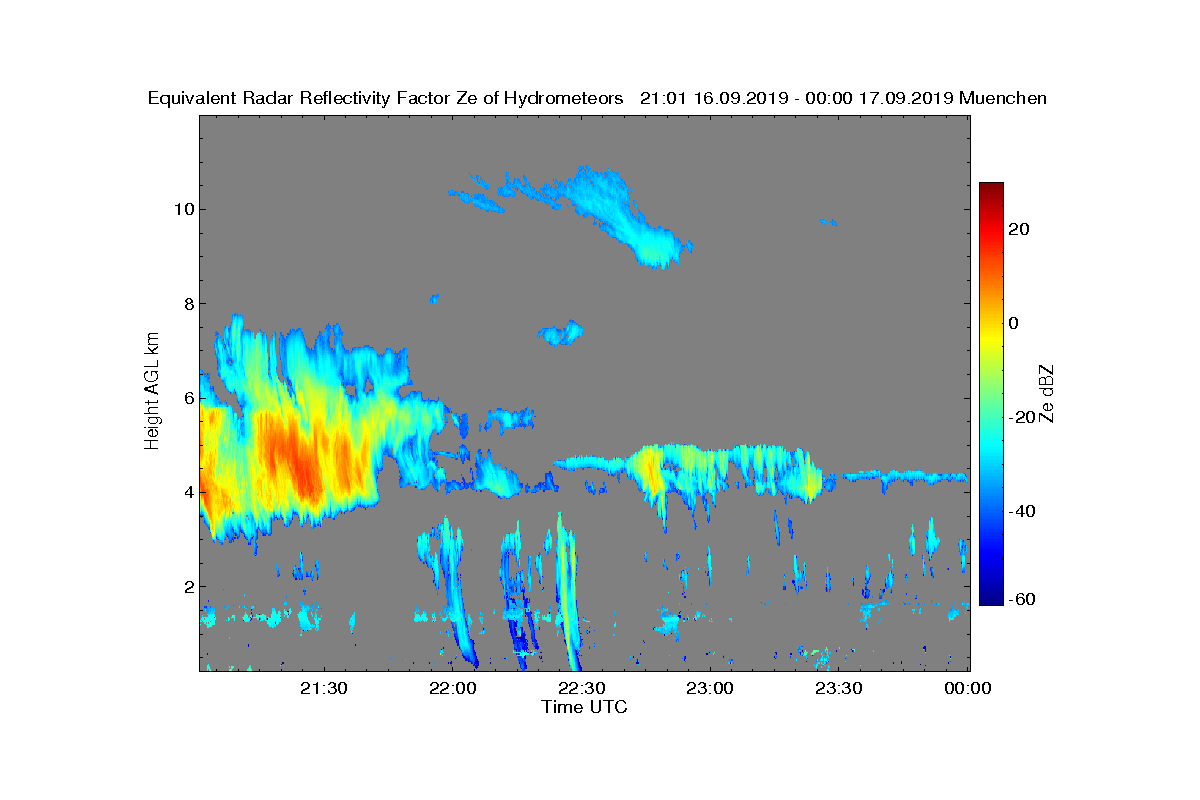Image resolution: width=1200 pixels, height=800 pixels.
Task: Click the 23:00 time tick label
Action: (x=711, y=688)
